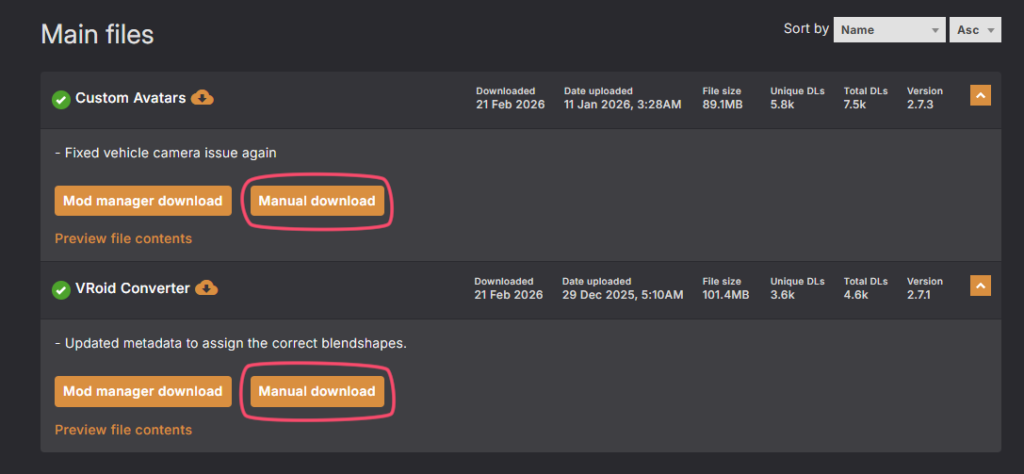1024x474 pixels.
Task: Collapse the Custom Avatars file section
Action: pyautogui.click(x=980, y=96)
